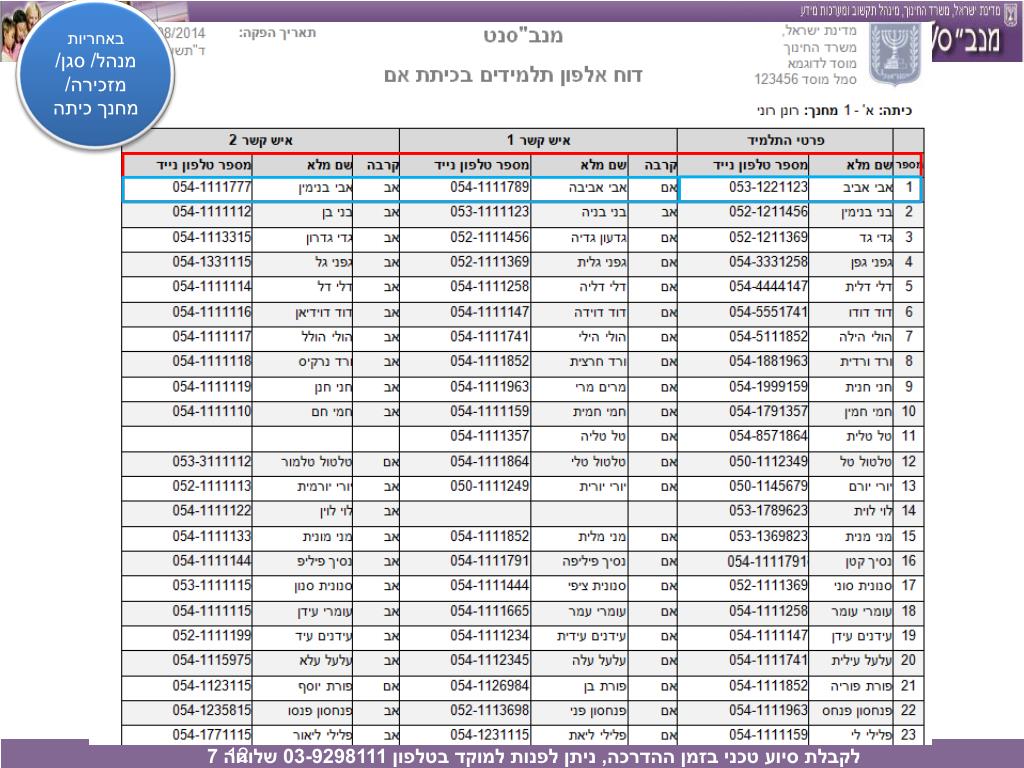Select student phone 052-1211456

[x=768, y=212]
